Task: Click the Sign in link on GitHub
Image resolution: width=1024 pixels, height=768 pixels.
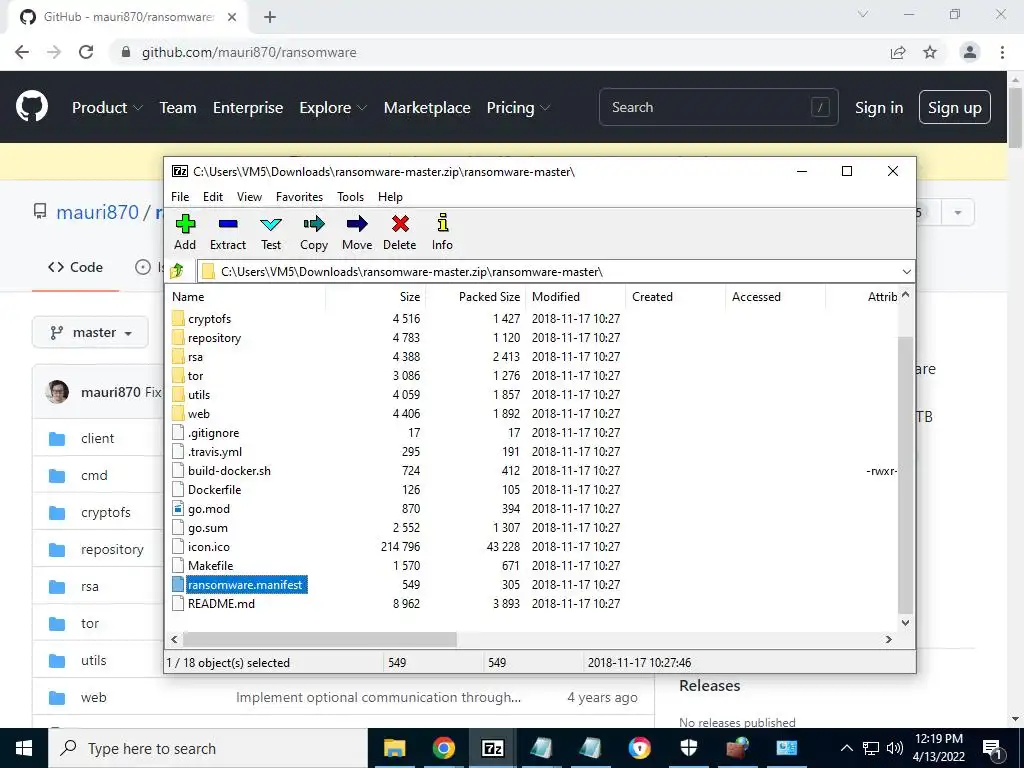Action: point(879,108)
